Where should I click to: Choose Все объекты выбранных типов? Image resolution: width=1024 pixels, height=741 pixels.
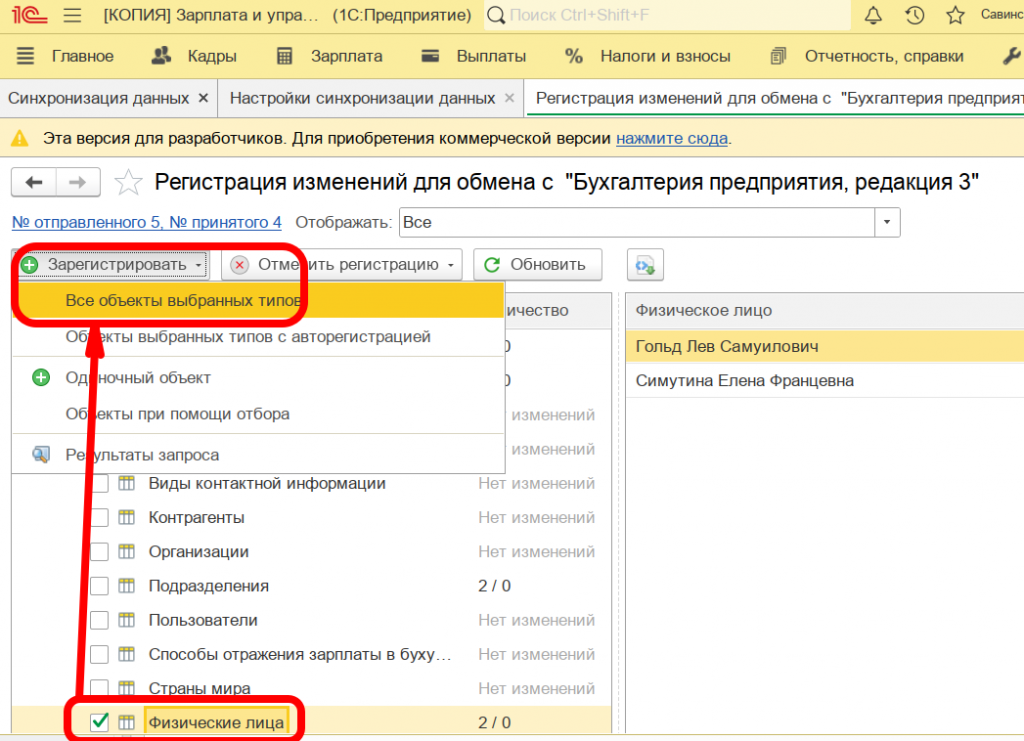(x=258, y=300)
